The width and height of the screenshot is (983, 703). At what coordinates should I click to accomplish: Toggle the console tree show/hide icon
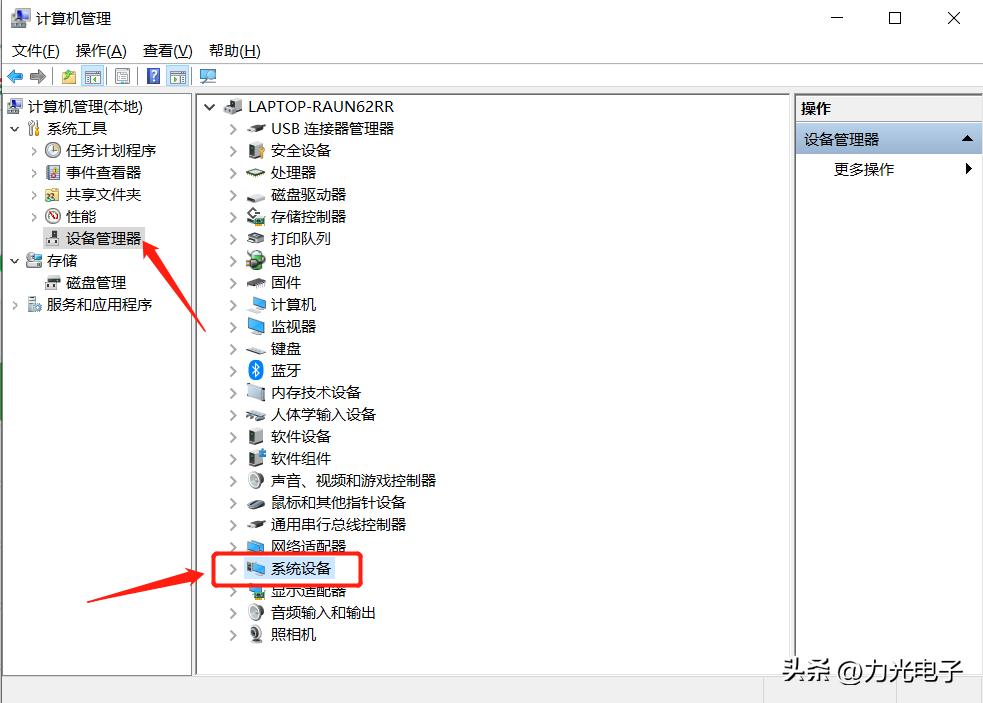(94, 76)
